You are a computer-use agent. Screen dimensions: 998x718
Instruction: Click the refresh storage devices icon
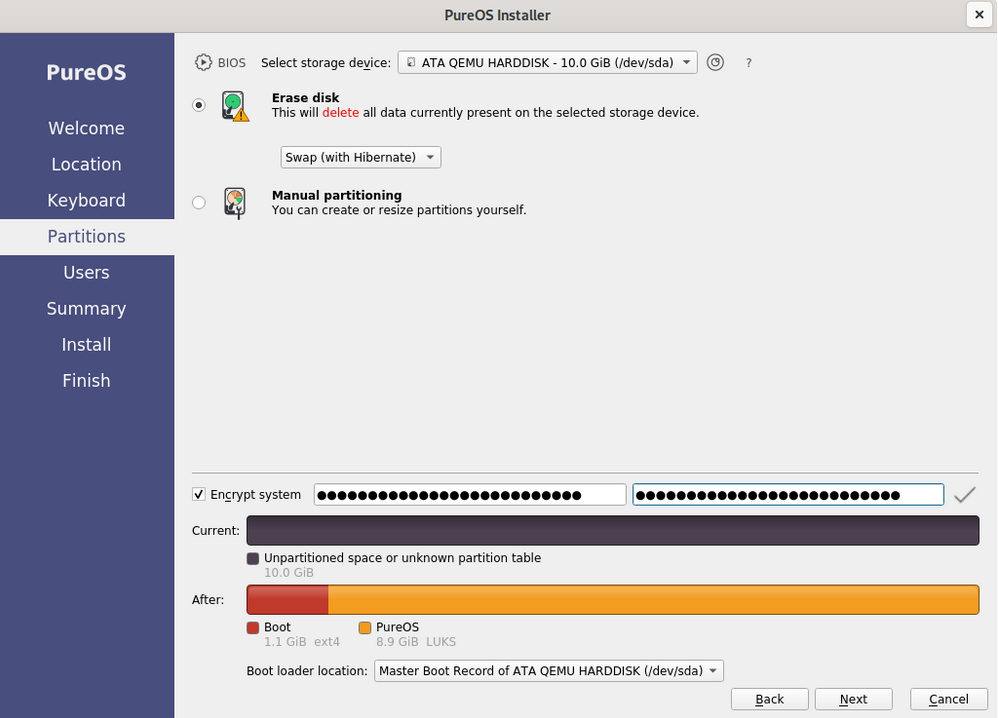tap(715, 62)
